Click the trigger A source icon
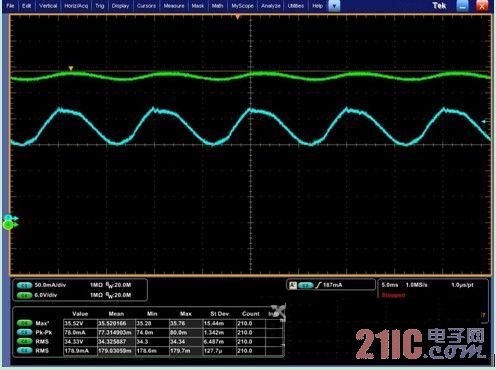Screen dimensions: 496x370 pyautogui.click(x=293, y=285)
